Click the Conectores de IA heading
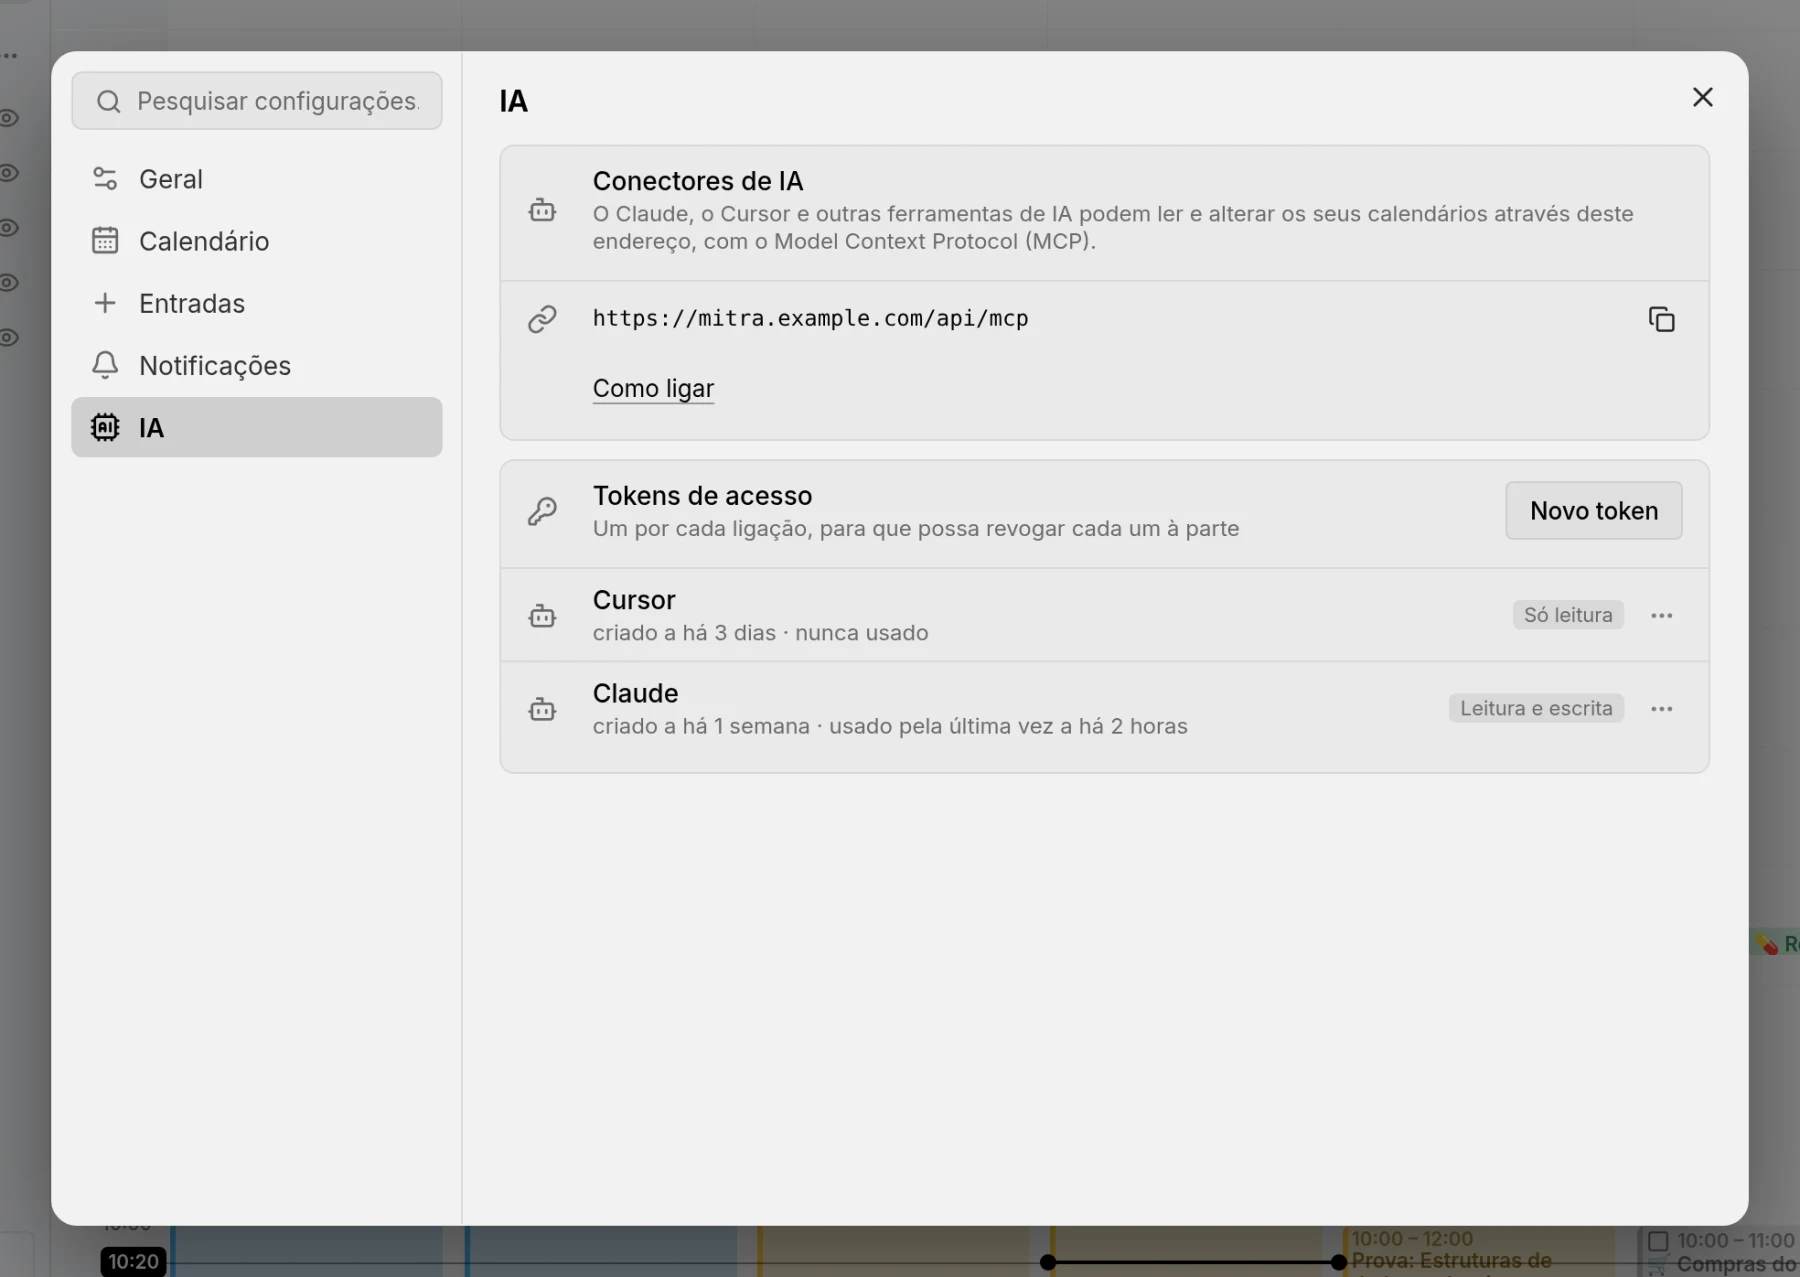 (698, 181)
